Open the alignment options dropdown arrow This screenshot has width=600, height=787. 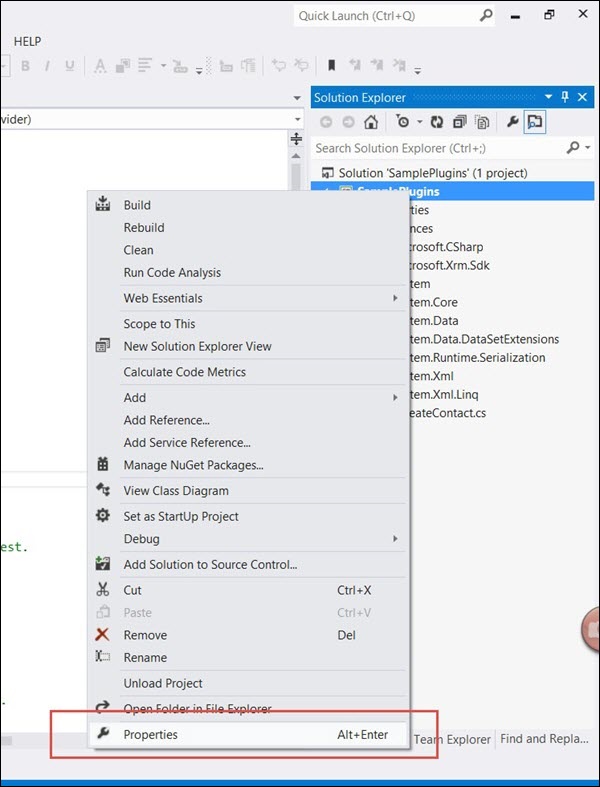coord(163,66)
